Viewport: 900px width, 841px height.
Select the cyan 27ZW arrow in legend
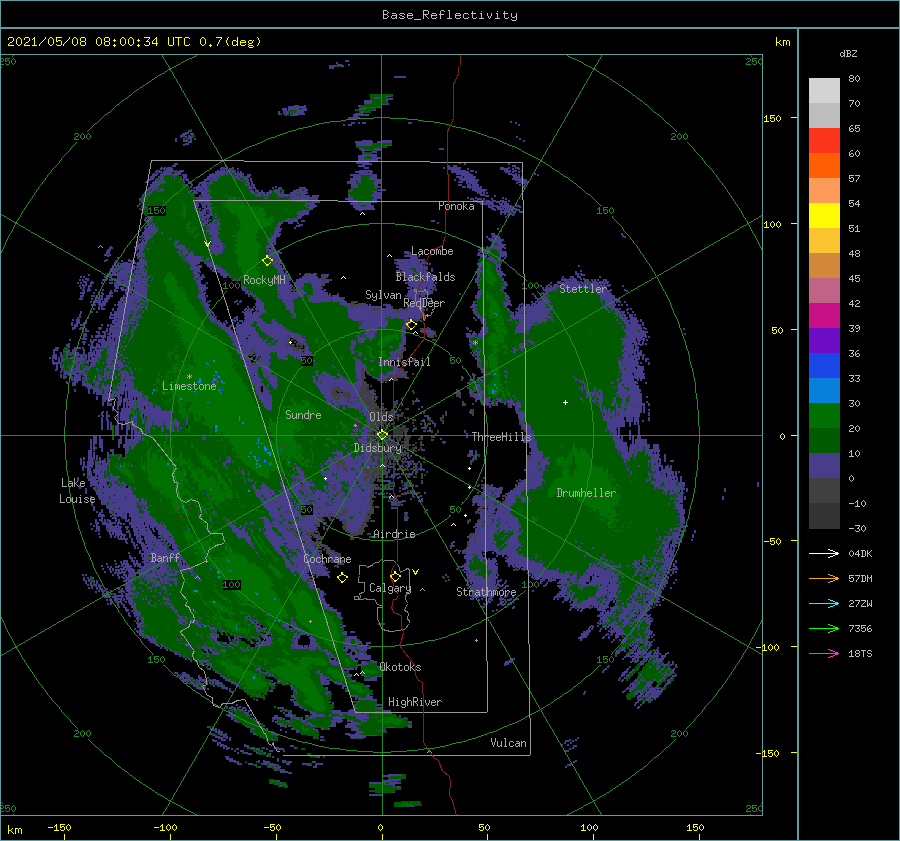[x=824, y=603]
